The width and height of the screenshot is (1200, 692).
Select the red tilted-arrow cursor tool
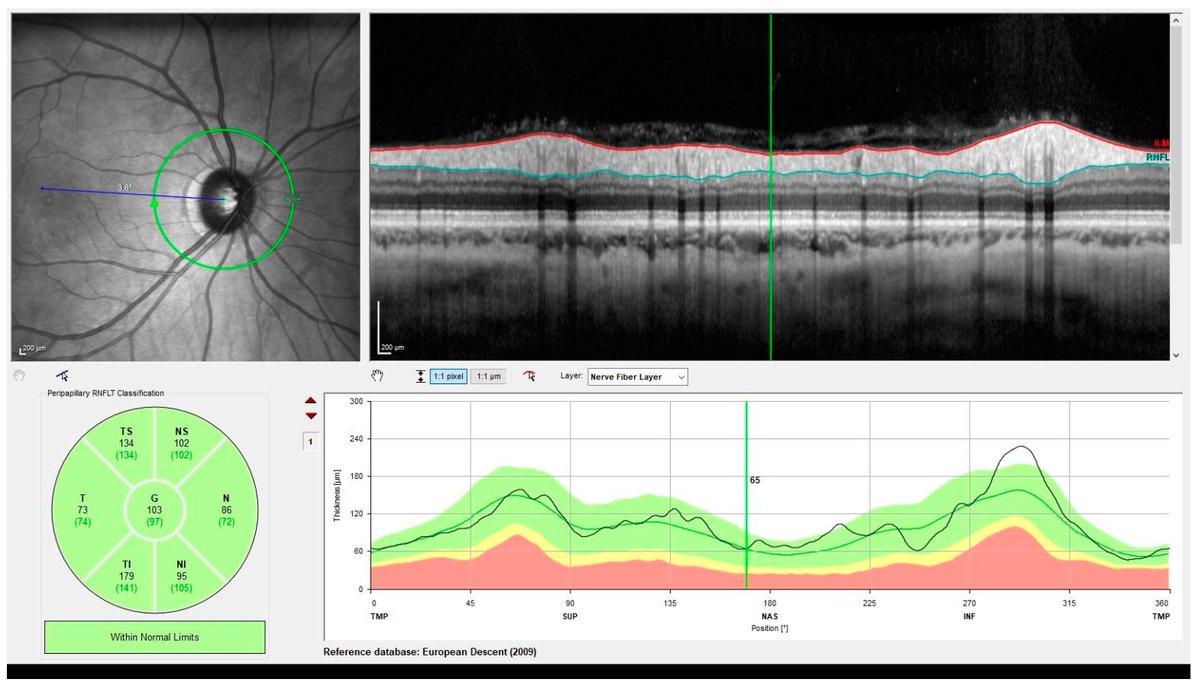click(529, 376)
